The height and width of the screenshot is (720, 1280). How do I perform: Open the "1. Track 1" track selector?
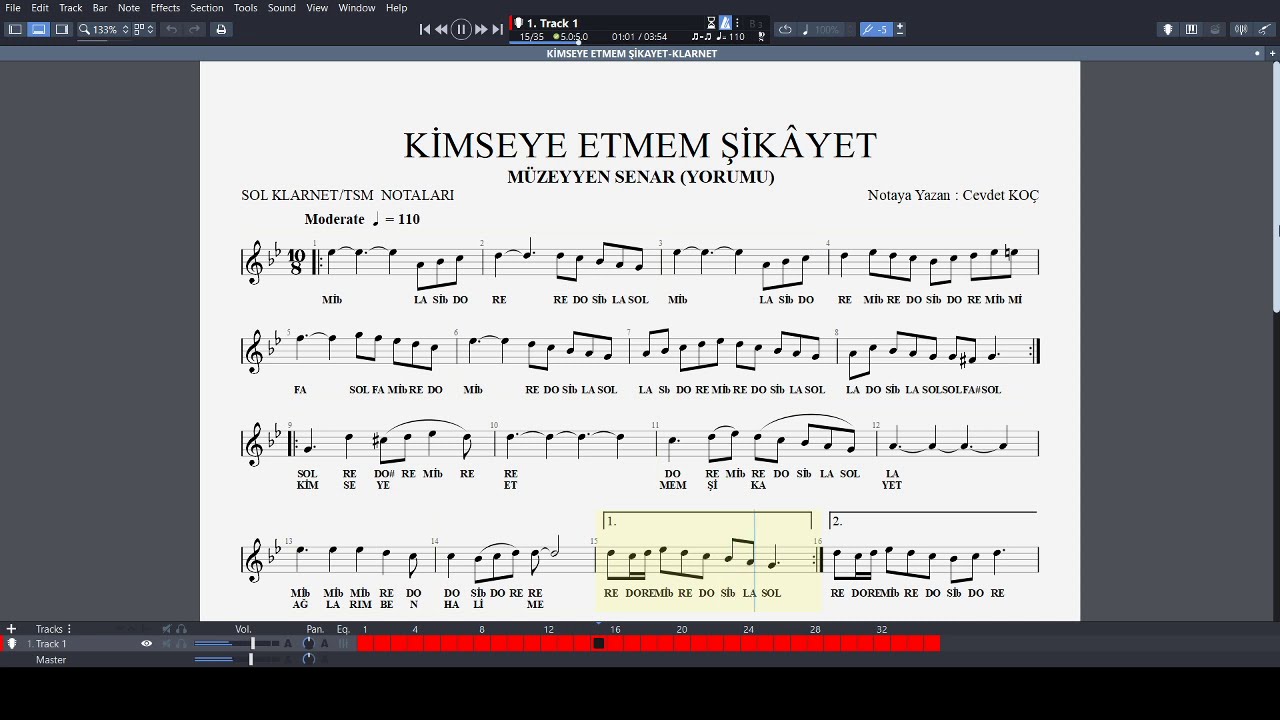point(552,23)
